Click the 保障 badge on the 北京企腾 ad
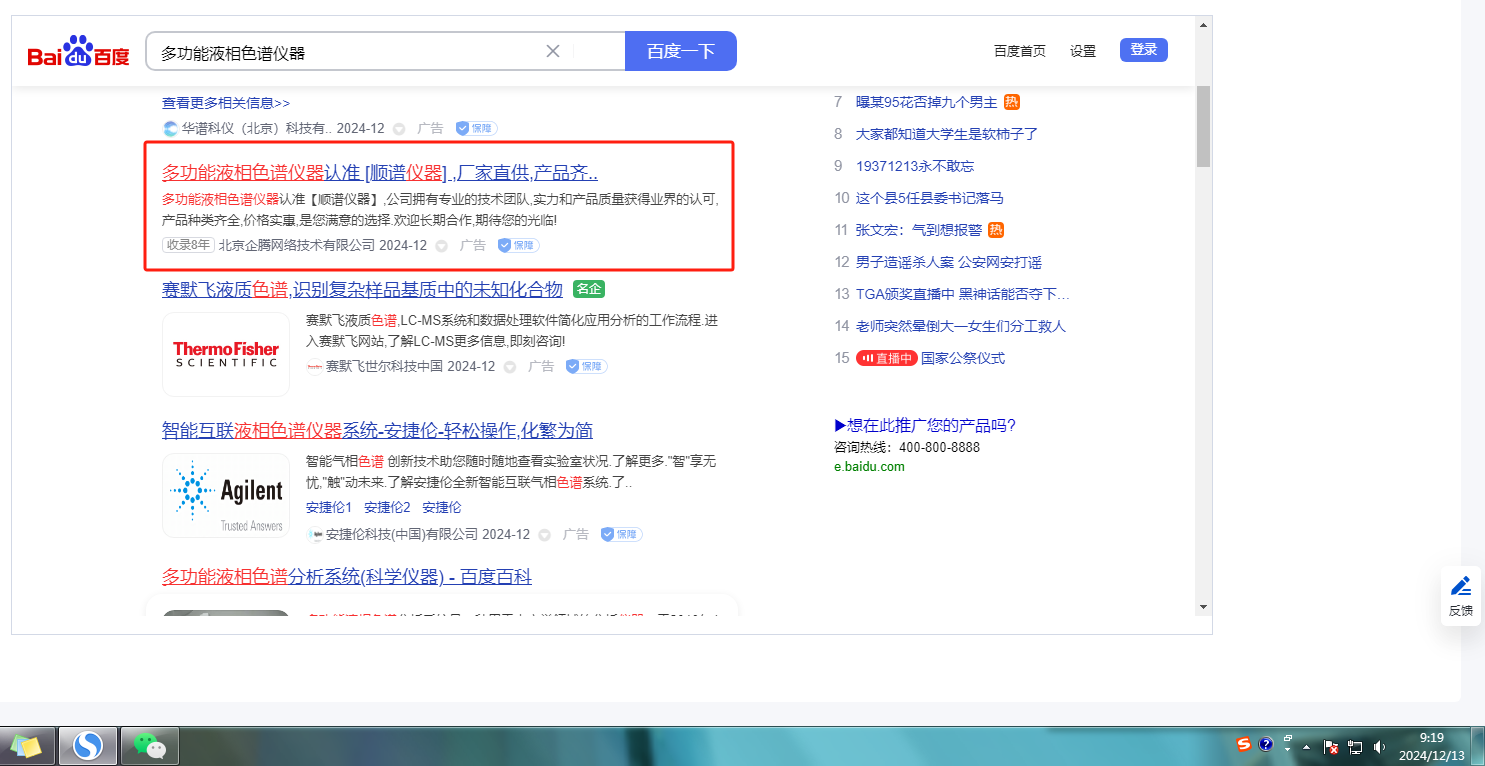Screen dimensions: 1485x766 [518, 245]
